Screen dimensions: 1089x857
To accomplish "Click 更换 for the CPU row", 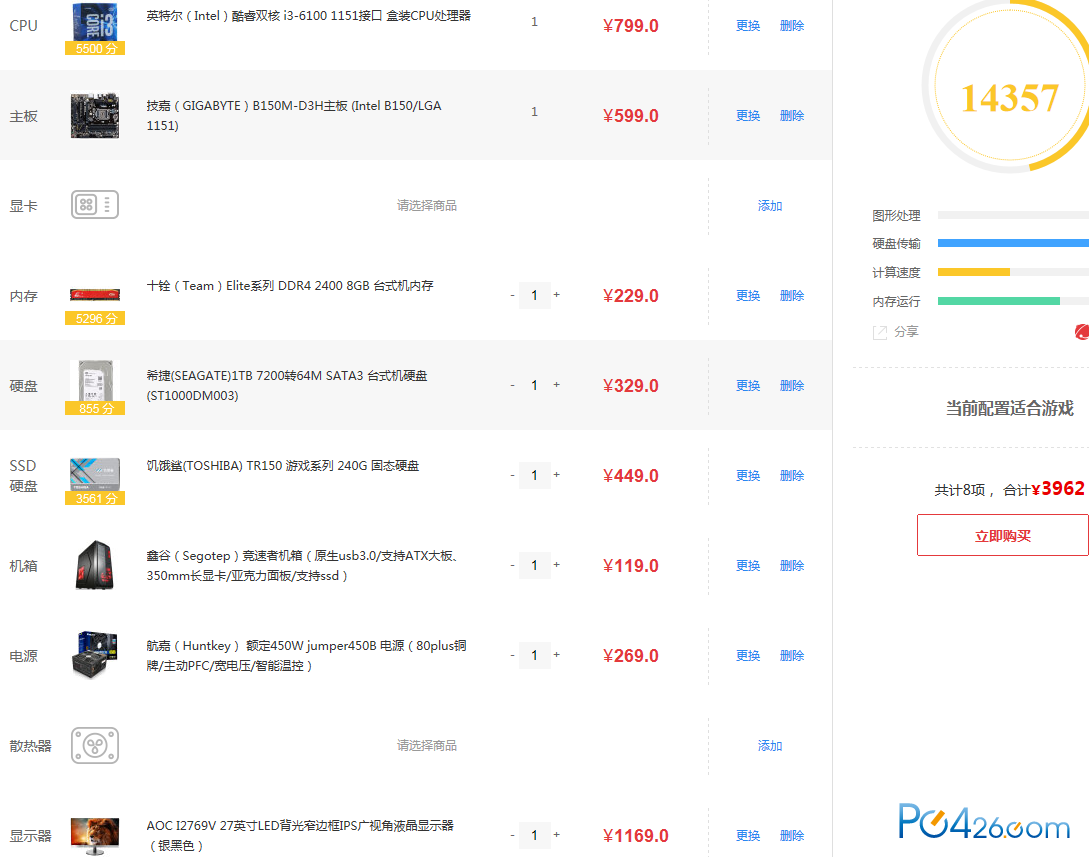I will (748, 26).
